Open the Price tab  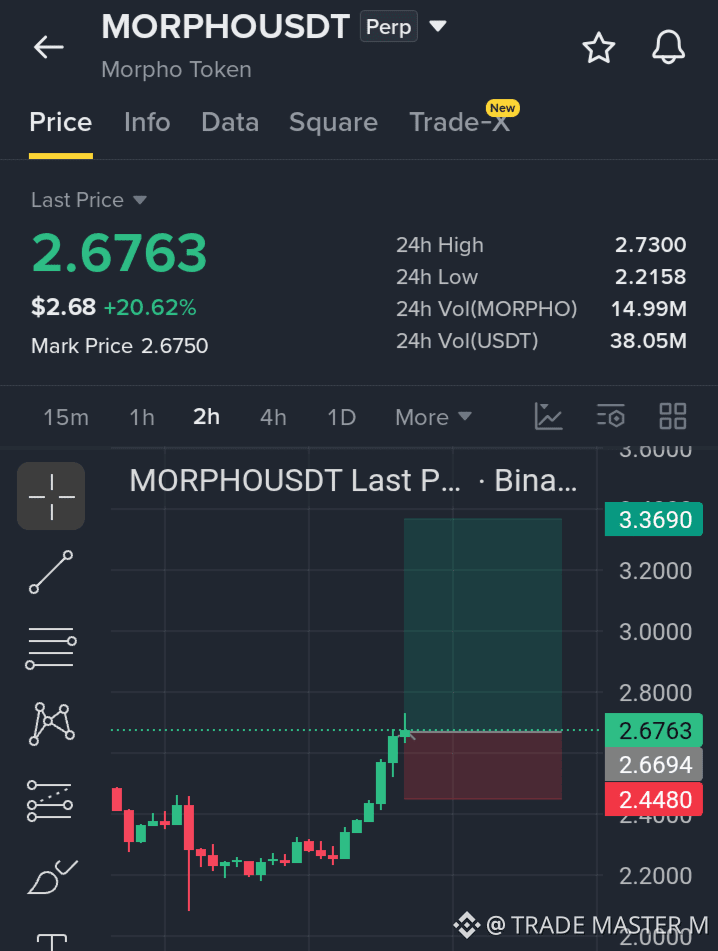[x=61, y=123]
